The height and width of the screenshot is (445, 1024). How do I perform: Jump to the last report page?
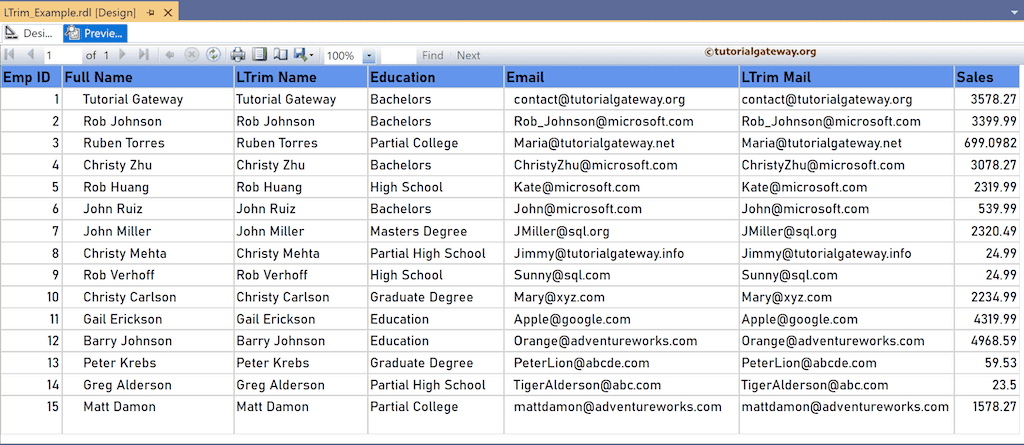(x=143, y=55)
